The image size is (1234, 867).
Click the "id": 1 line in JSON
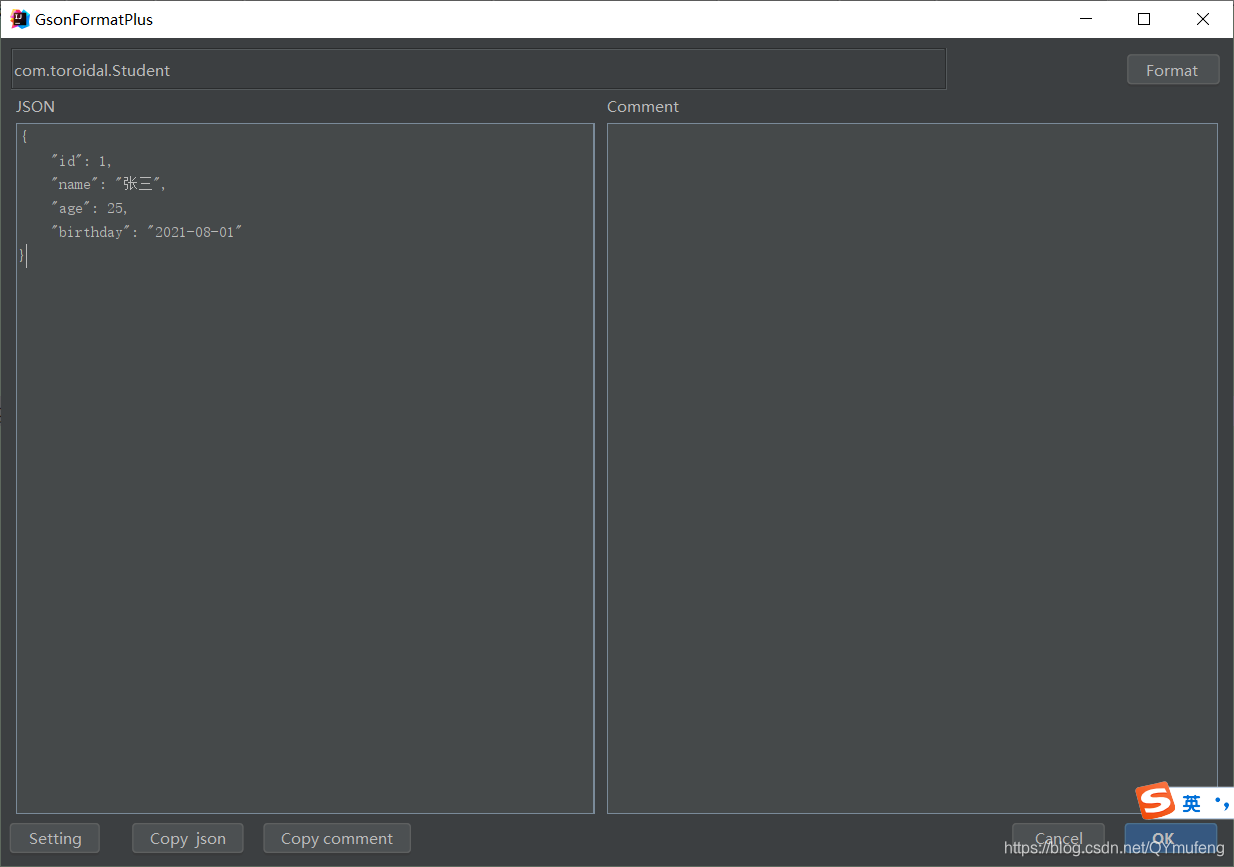(x=82, y=161)
